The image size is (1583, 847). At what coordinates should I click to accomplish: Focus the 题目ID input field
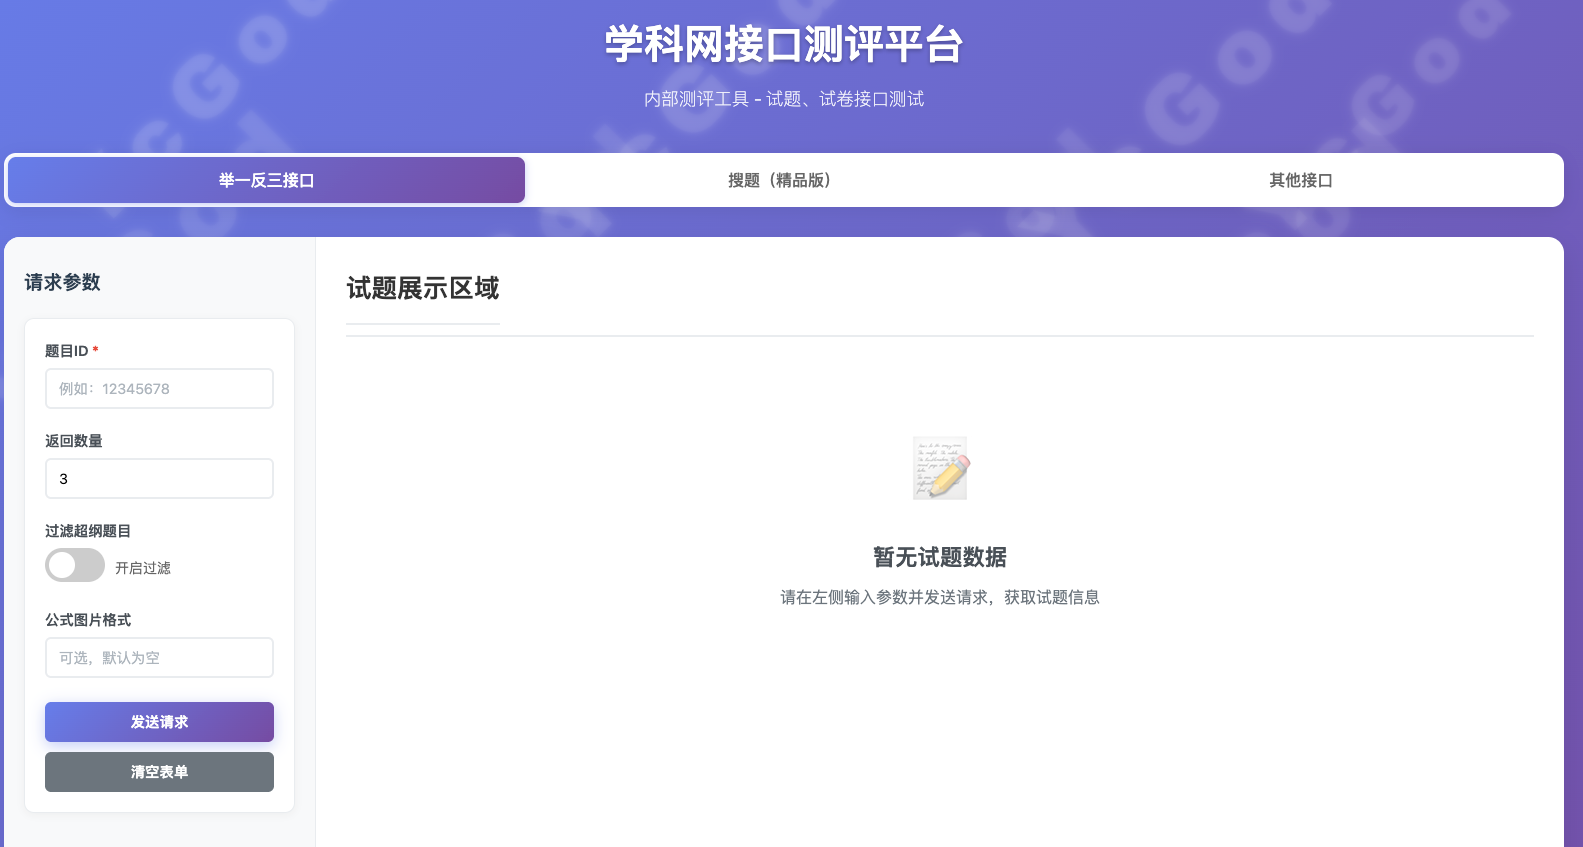pos(159,389)
